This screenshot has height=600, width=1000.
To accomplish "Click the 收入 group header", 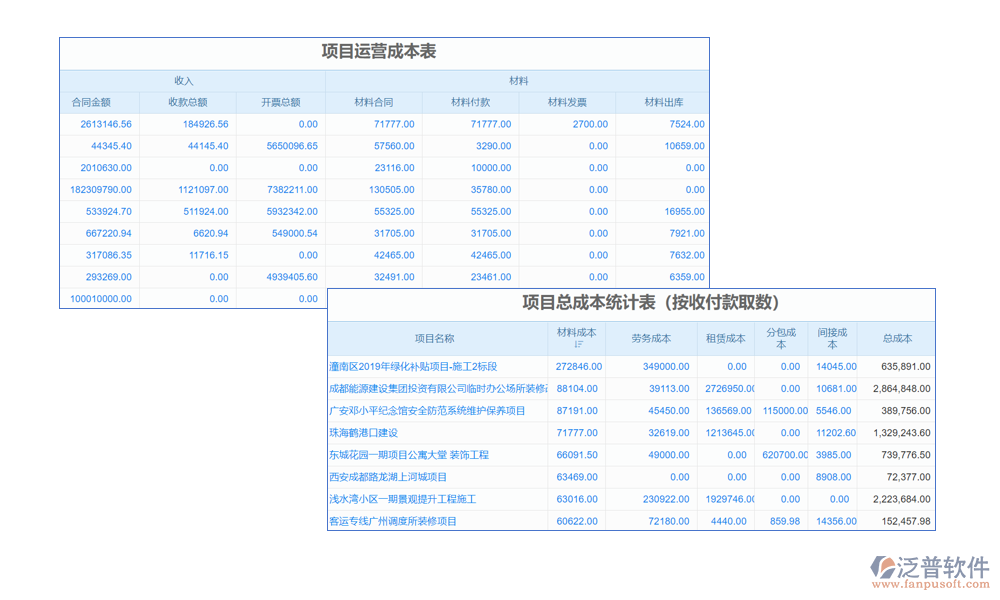I will [184, 80].
